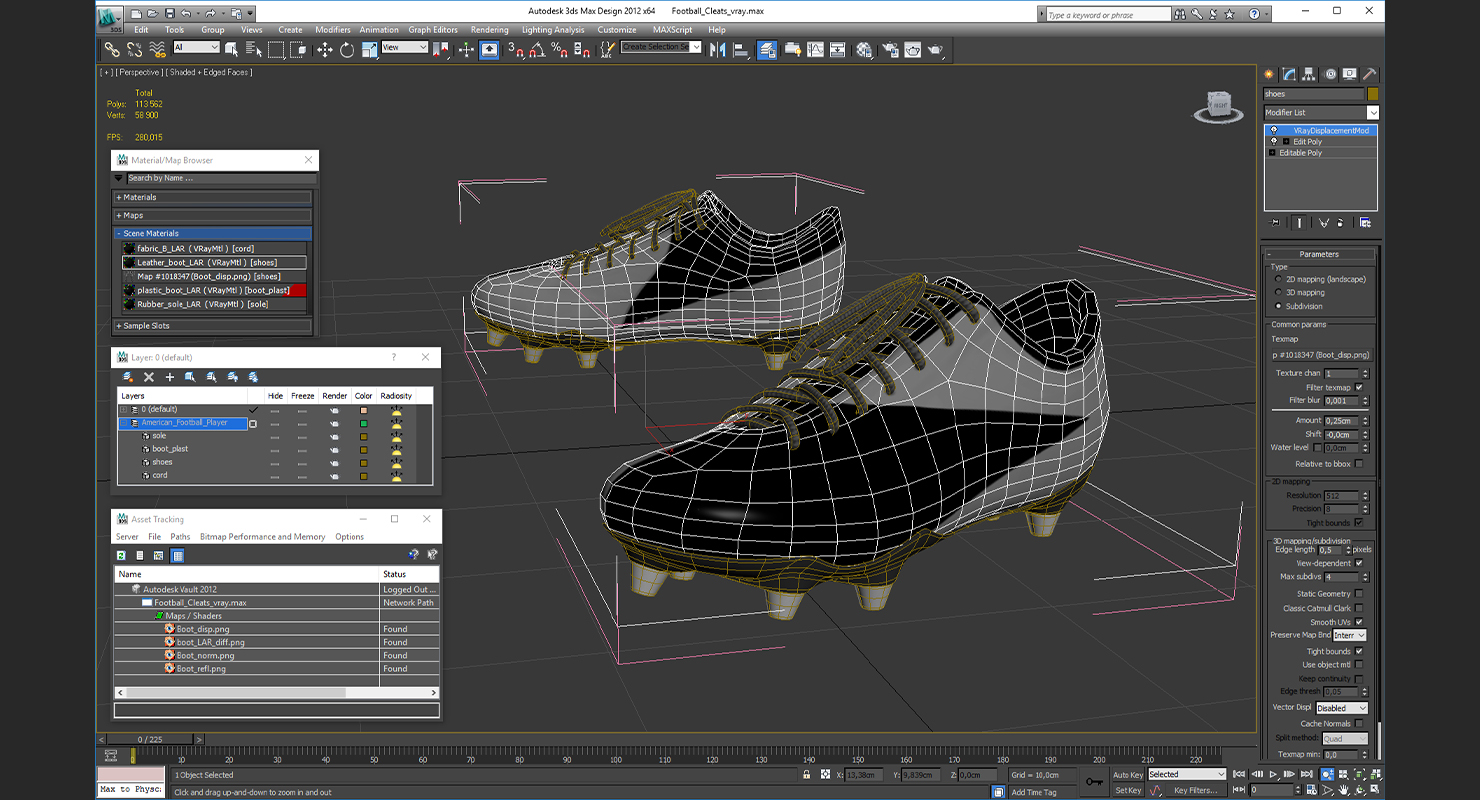1480x800 pixels.
Task: Open the Vector Displ Disabled dropdown
Action: click(1341, 708)
